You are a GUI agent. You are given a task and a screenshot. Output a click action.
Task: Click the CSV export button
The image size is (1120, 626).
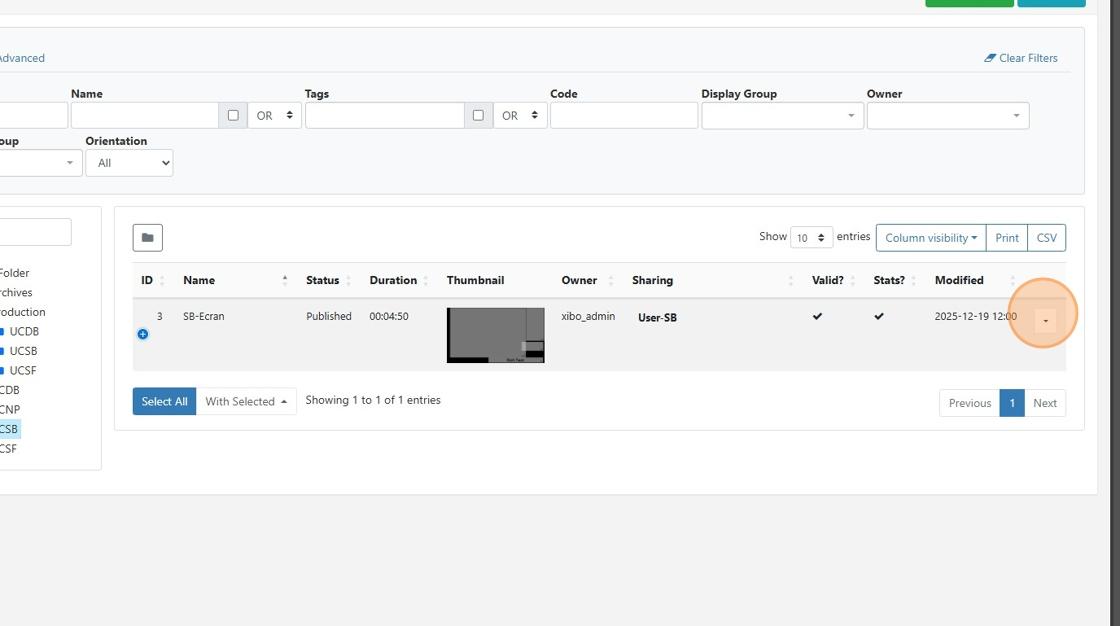(x=1046, y=238)
